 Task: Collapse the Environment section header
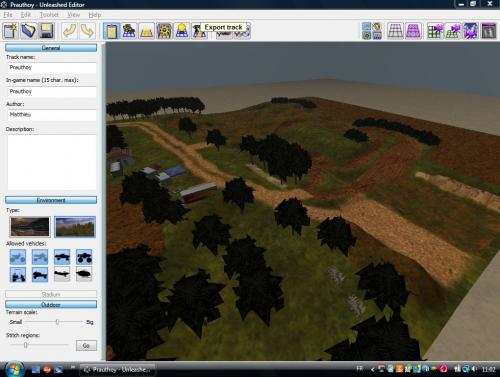tap(51, 200)
